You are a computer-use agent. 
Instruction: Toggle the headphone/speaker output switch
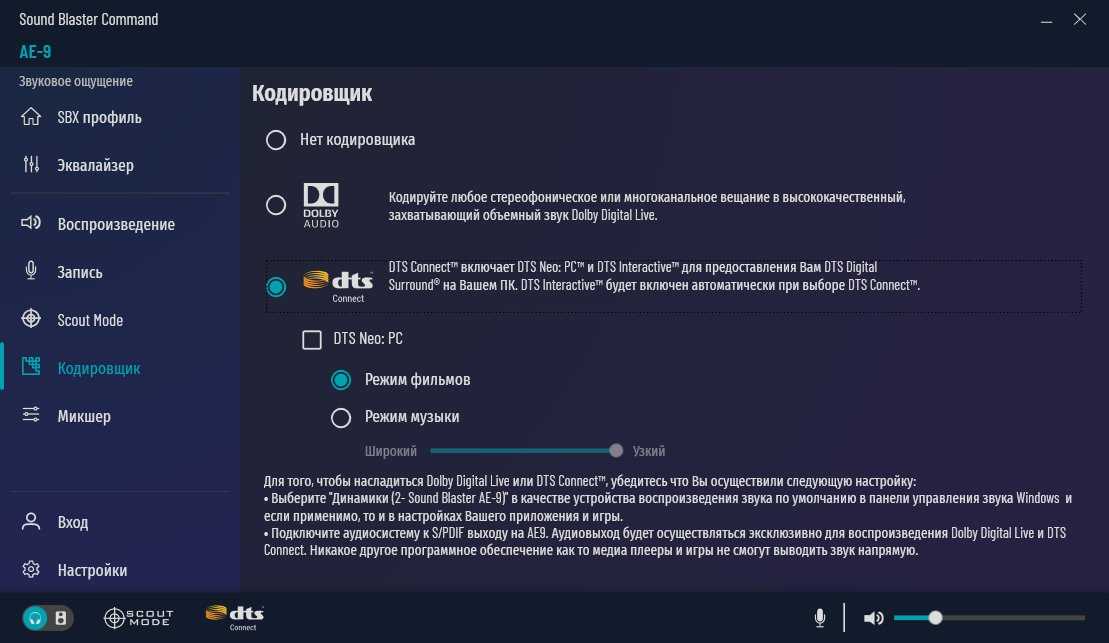click(47, 618)
